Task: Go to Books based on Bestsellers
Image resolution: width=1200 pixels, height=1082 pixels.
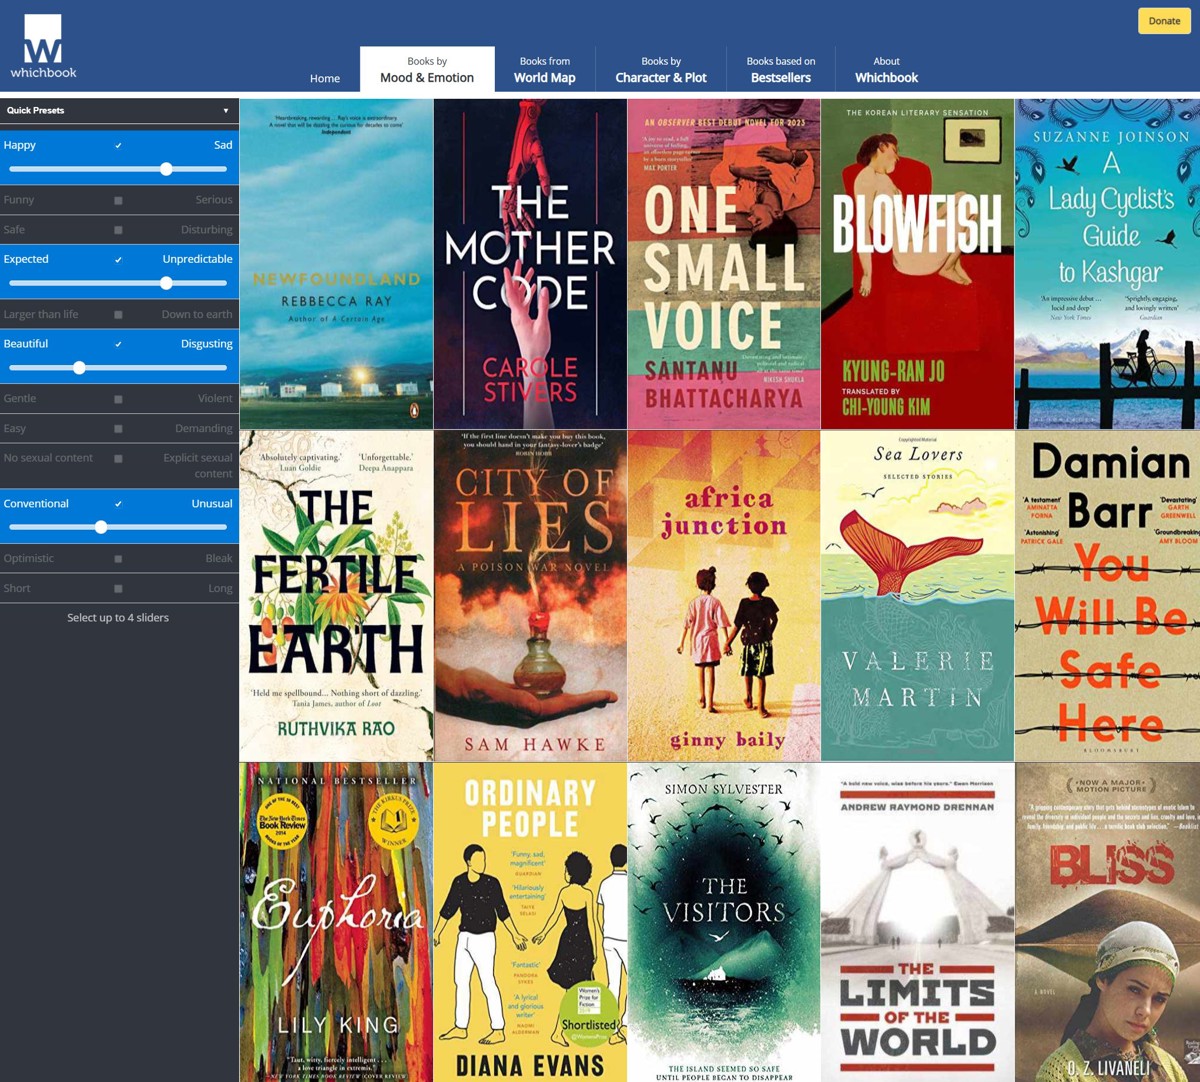Action: [x=780, y=70]
